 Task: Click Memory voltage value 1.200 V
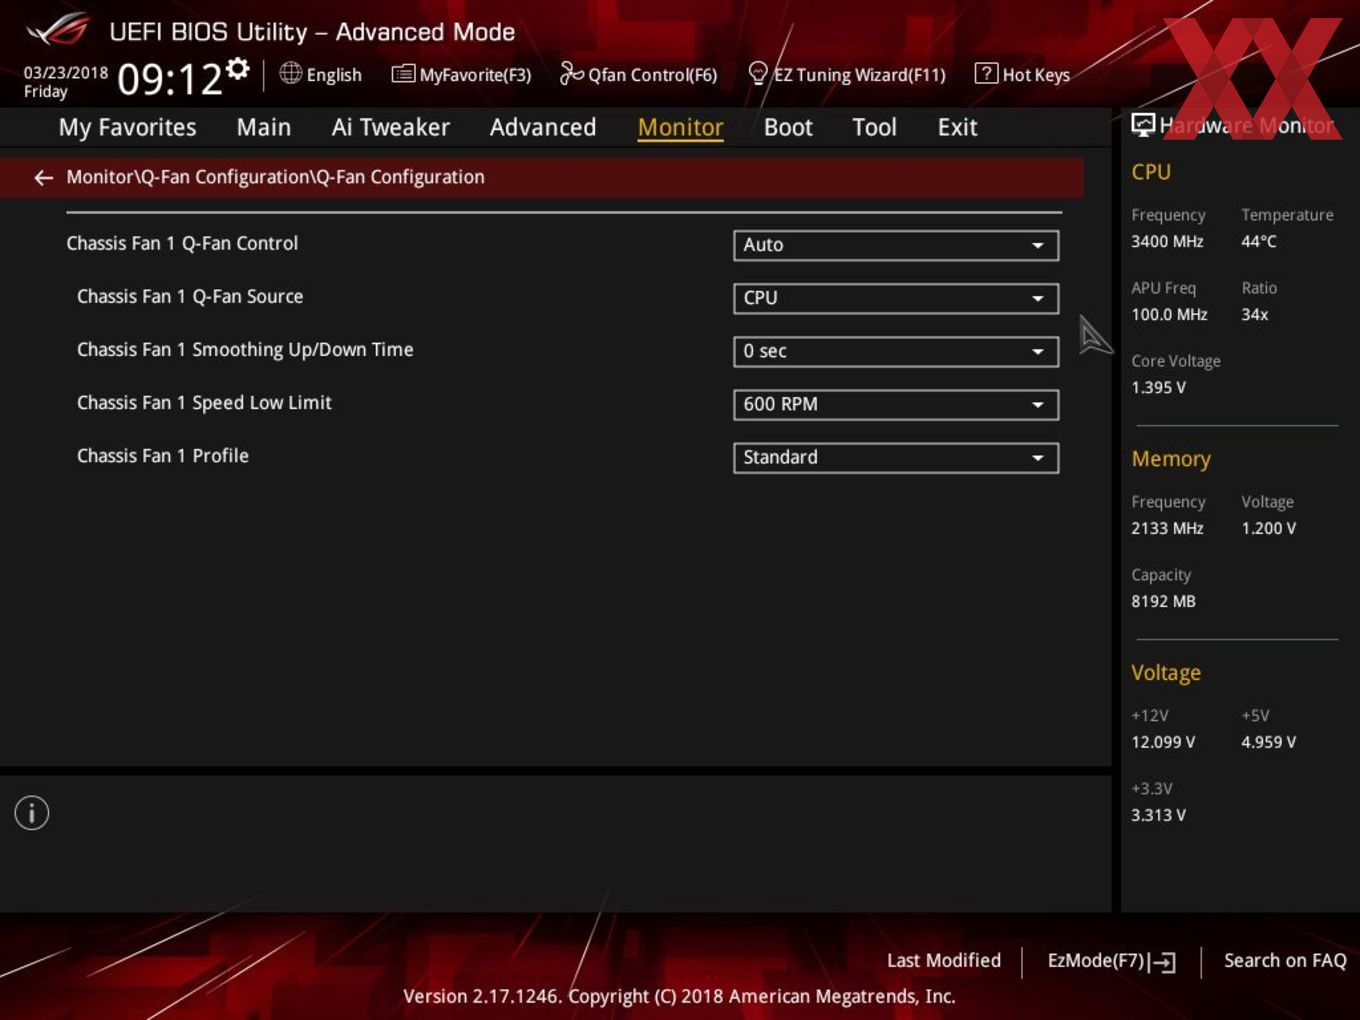(x=1268, y=528)
